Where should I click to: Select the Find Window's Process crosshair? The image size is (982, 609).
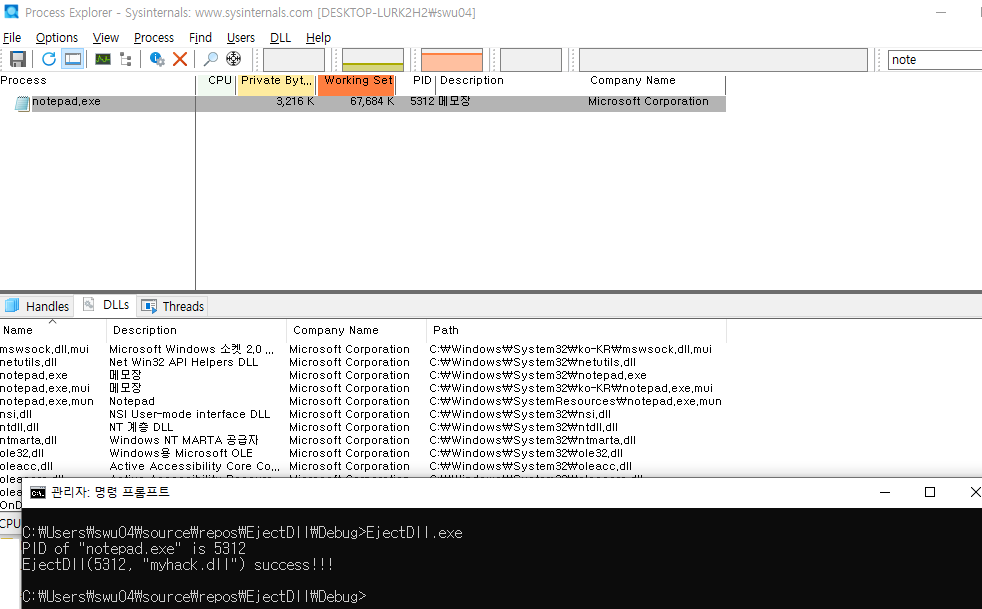point(234,60)
